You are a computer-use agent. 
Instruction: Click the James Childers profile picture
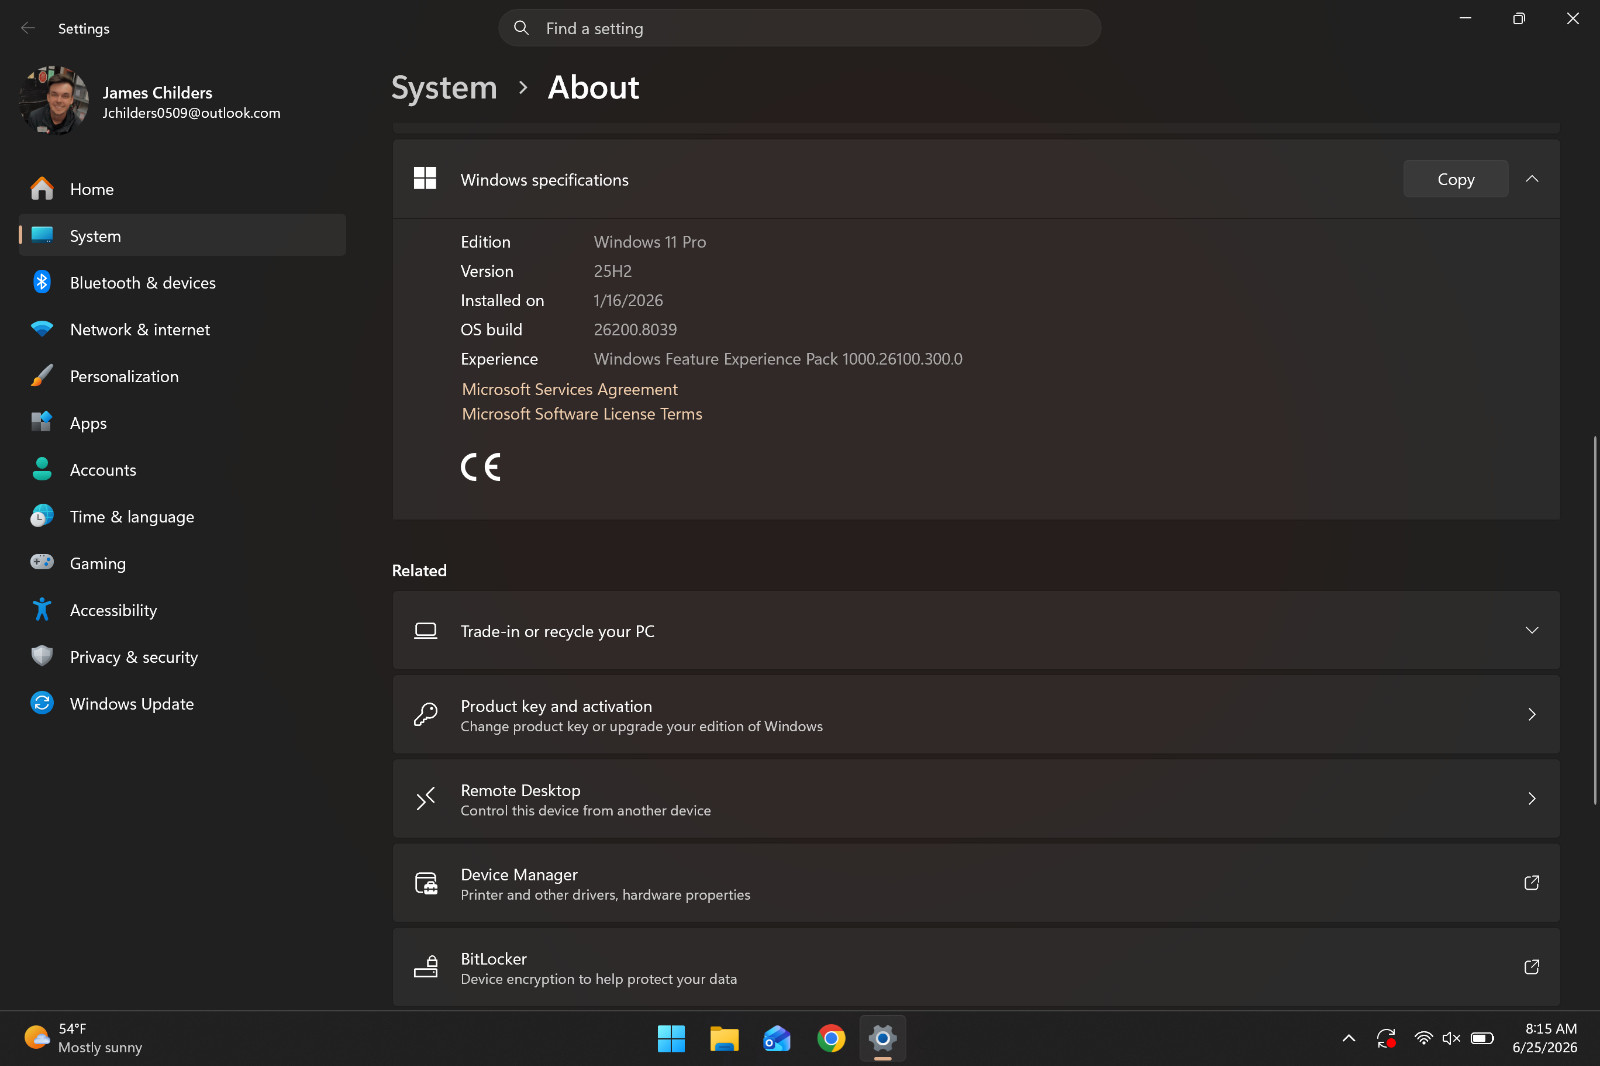coord(55,101)
